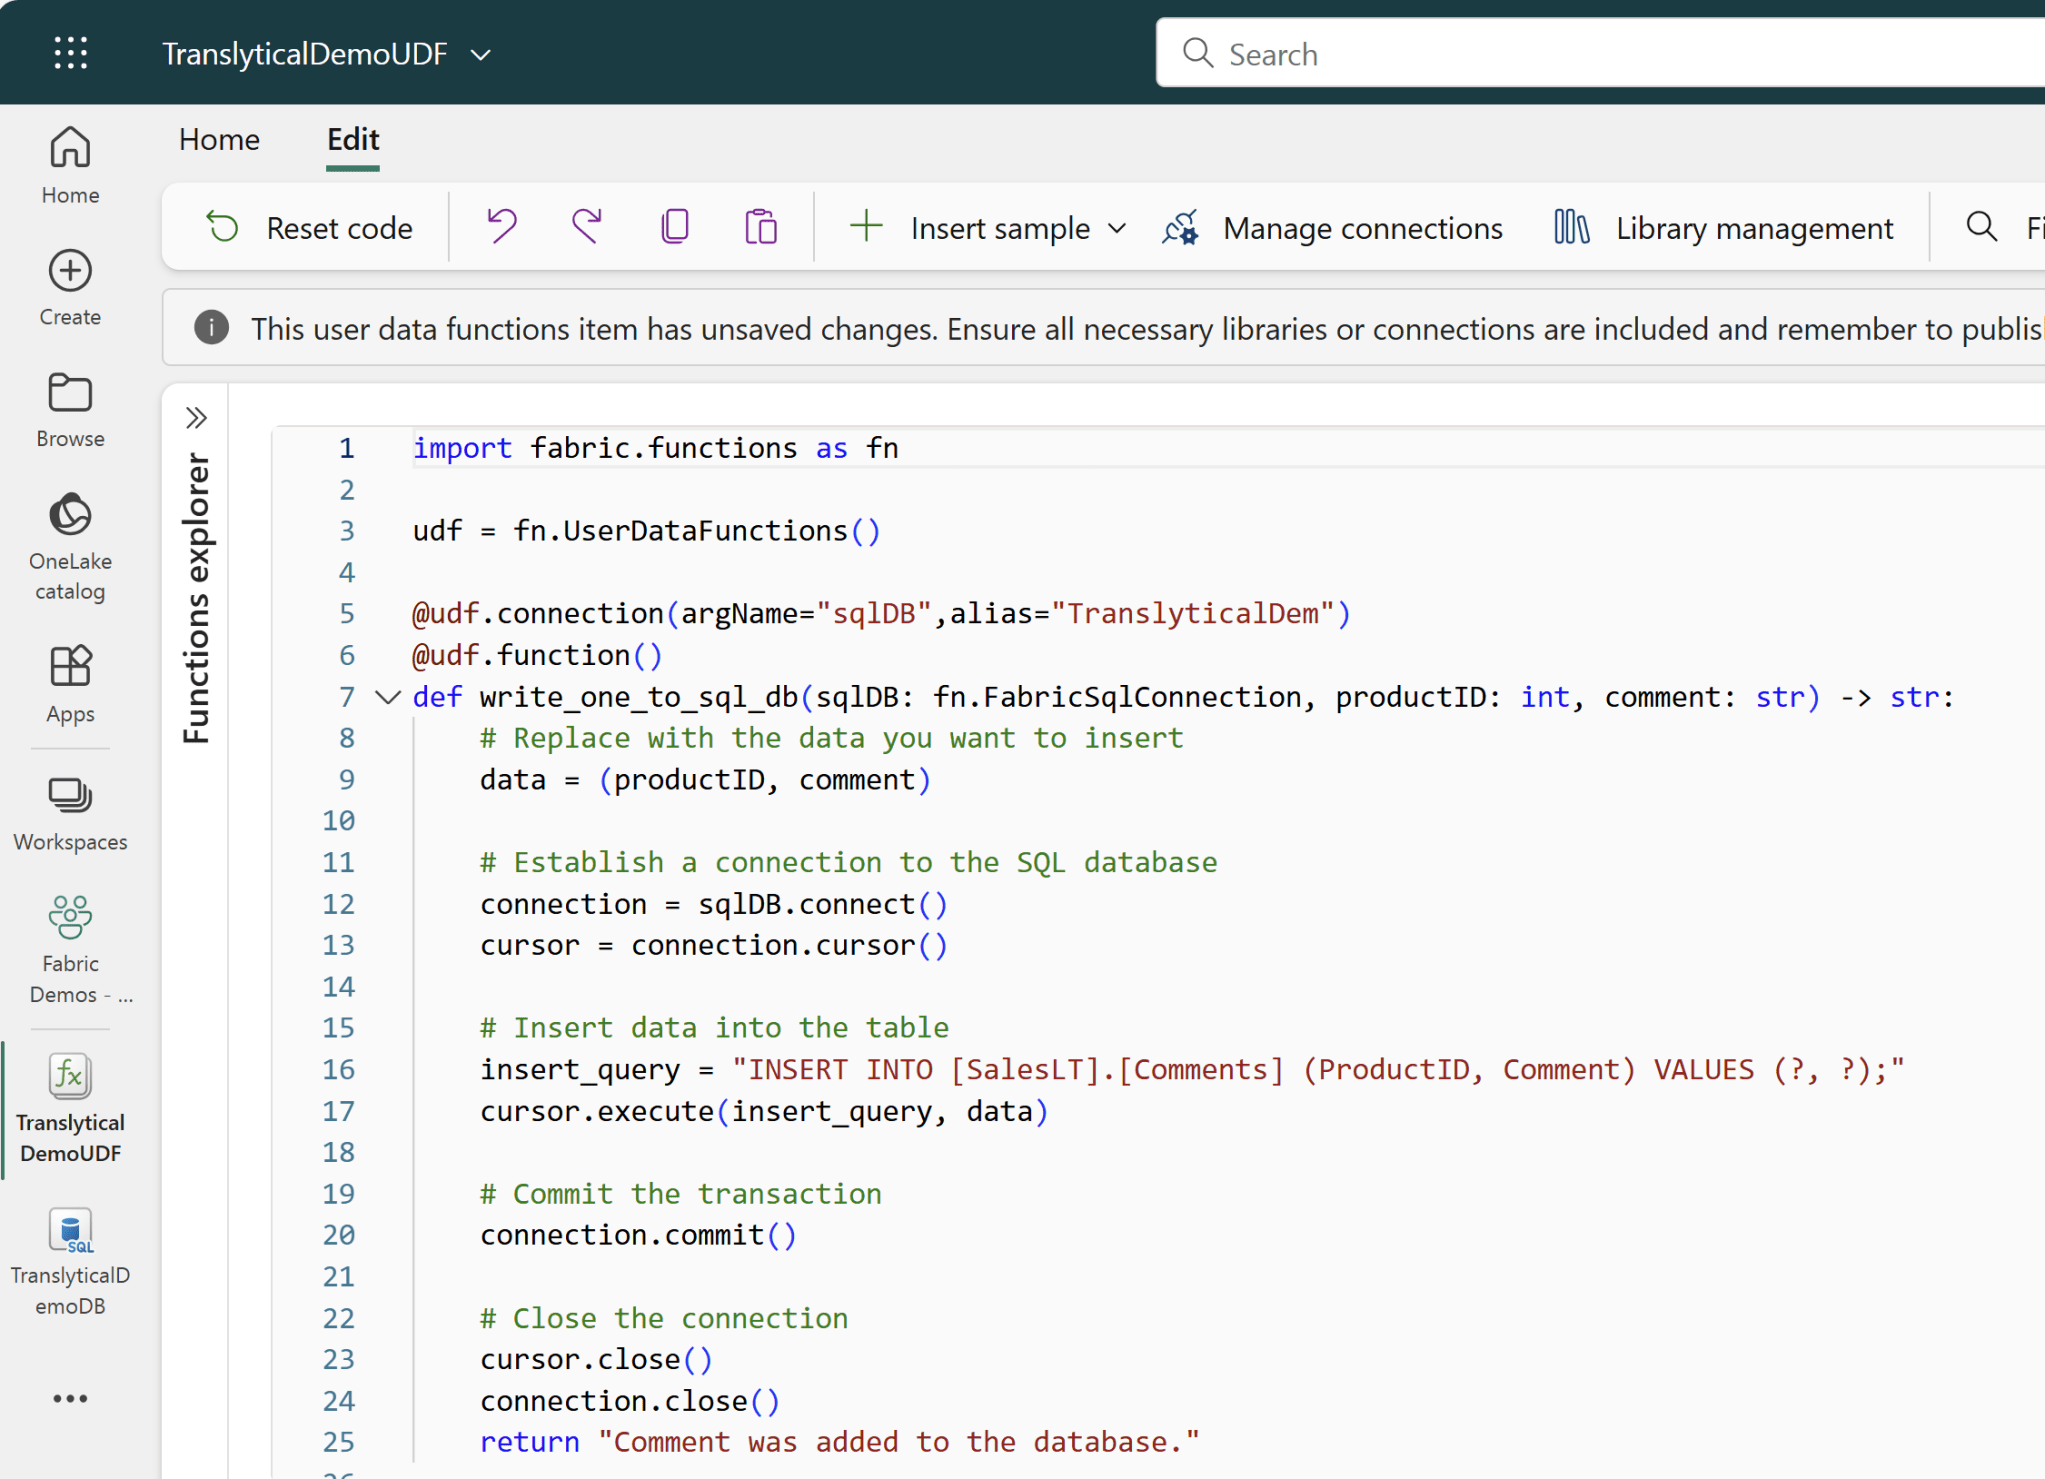2045x1479 pixels.
Task: Open Browse in the sidebar
Action: point(69,408)
